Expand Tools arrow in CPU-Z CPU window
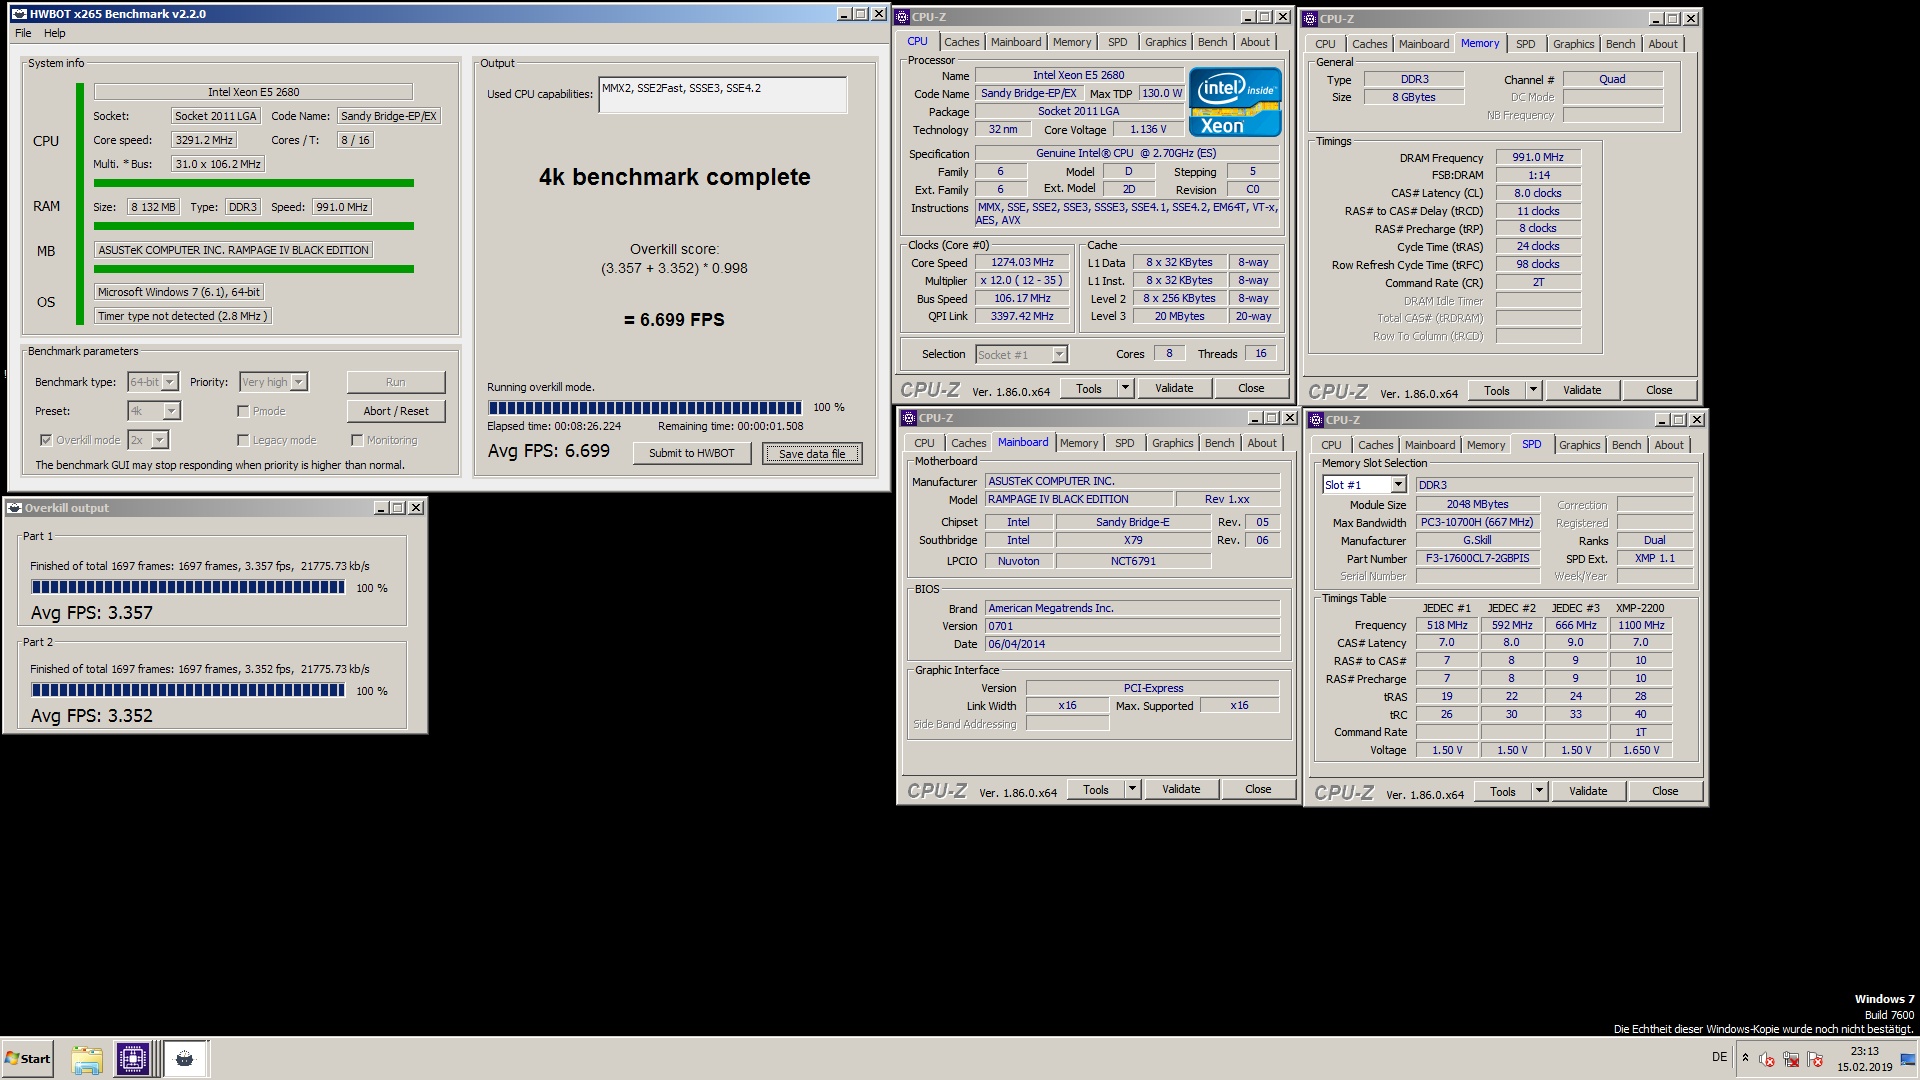The image size is (1920, 1080). tap(1125, 389)
